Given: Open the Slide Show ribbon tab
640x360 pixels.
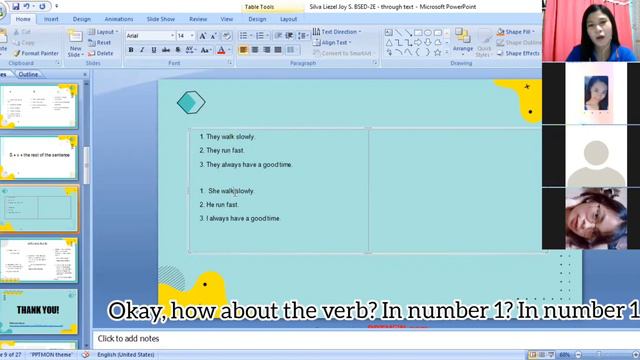Looking at the screenshot, I should click(x=161, y=19).
